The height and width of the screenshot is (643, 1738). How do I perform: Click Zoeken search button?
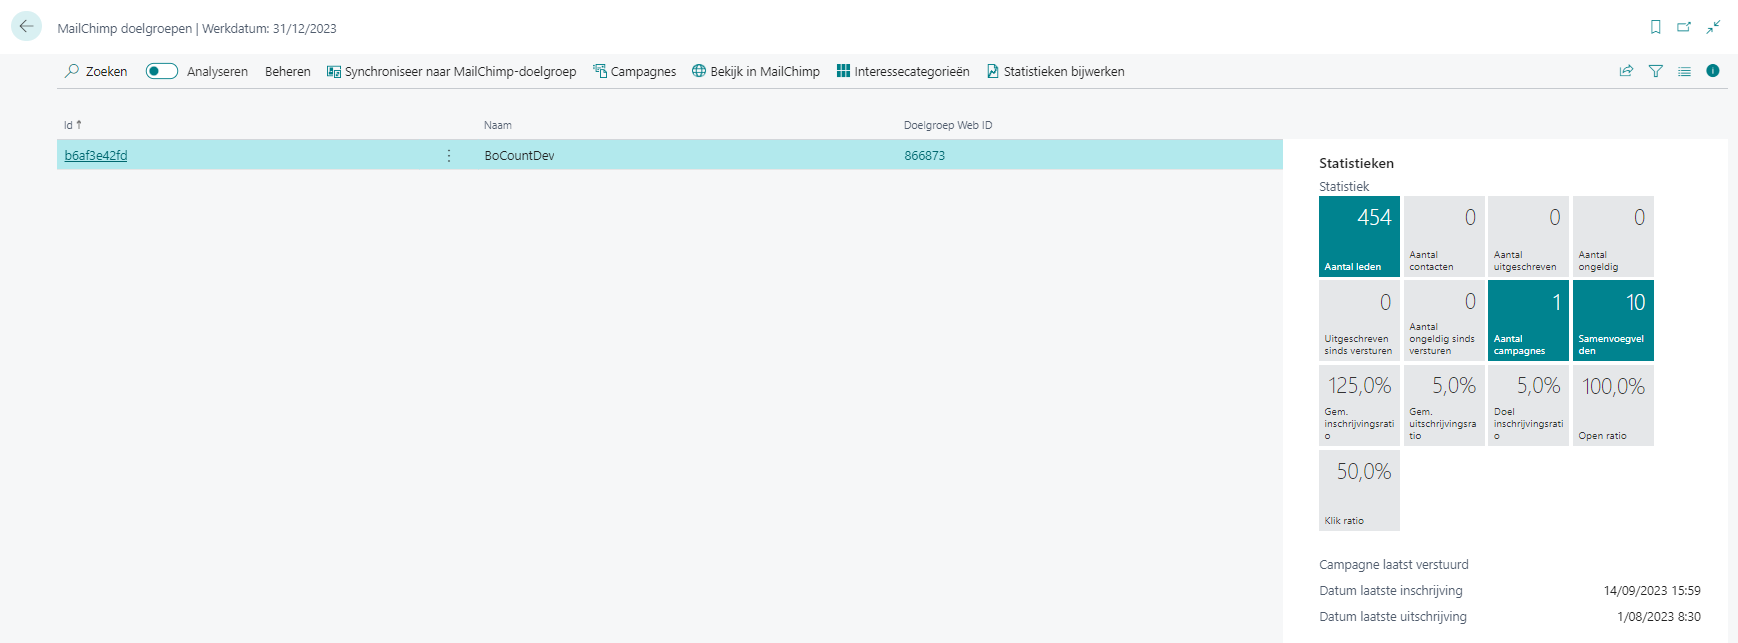[x=96, y=71]
